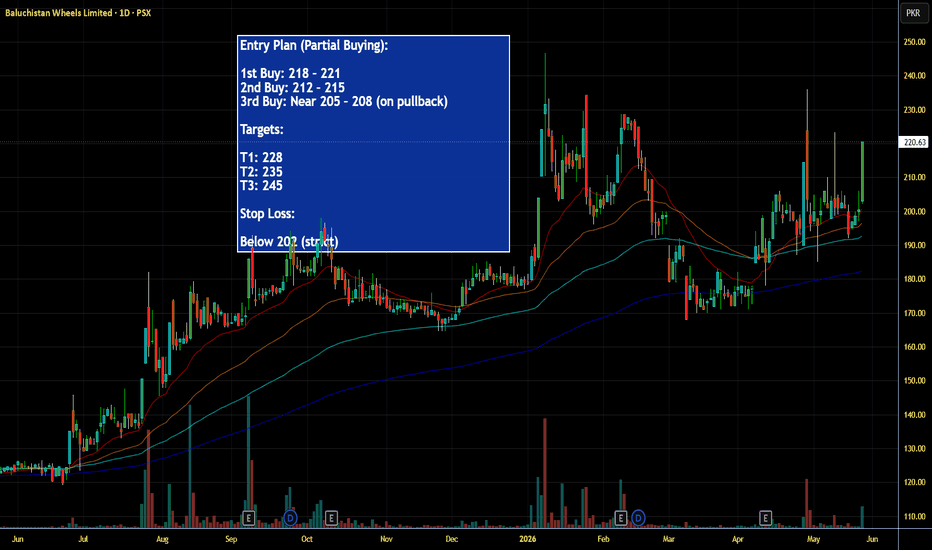Select the earnings E marker in February
Screen dimensions: 932x550
621,518
